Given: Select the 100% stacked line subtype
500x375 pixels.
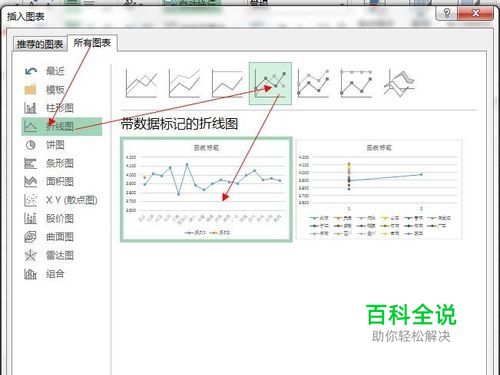Looking at the screenshot, I should click(x=227, y=83).
